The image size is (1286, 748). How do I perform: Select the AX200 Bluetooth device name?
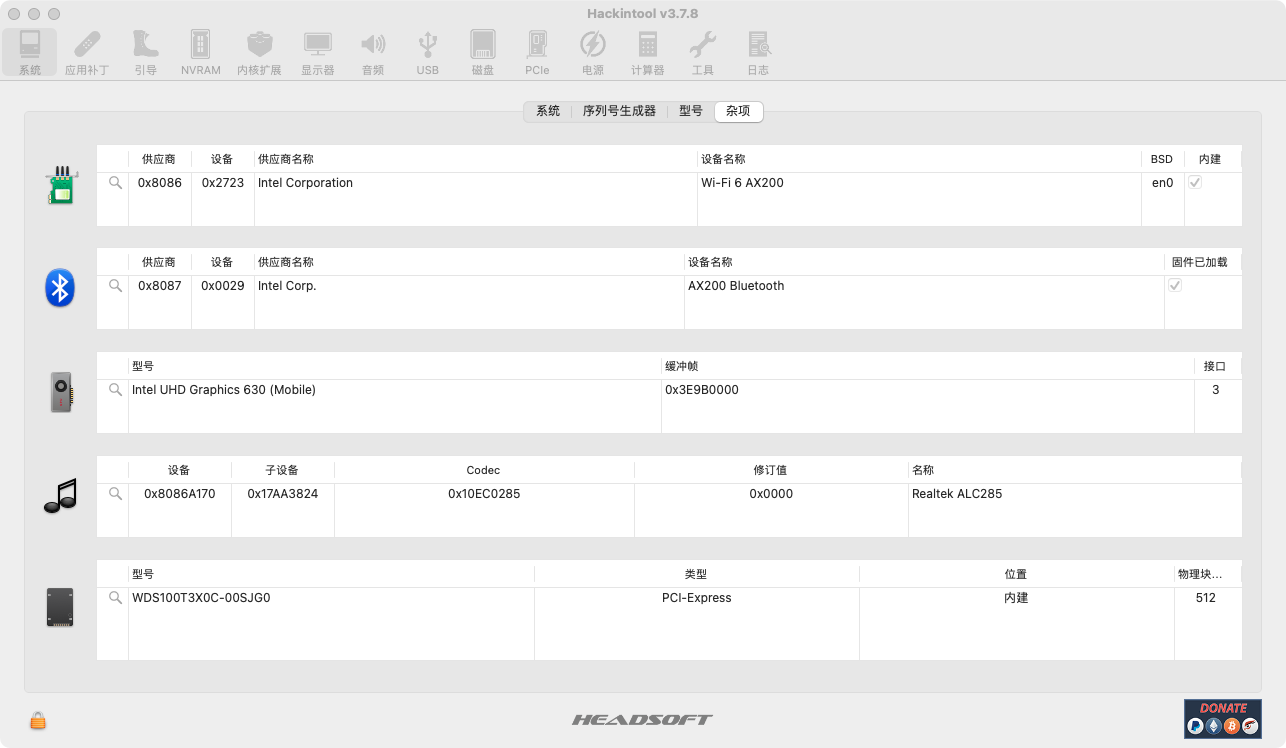[x=736, y=286]
